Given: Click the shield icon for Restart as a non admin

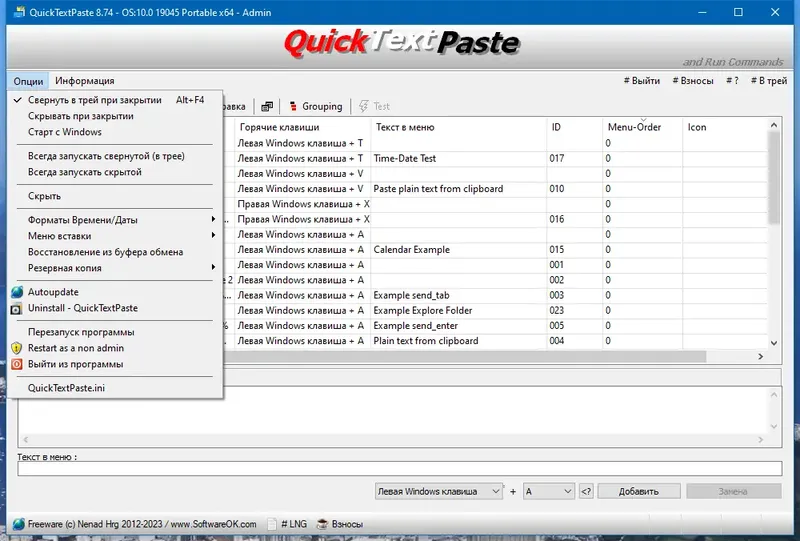Looking at the screenshot, I should (17, 348).
